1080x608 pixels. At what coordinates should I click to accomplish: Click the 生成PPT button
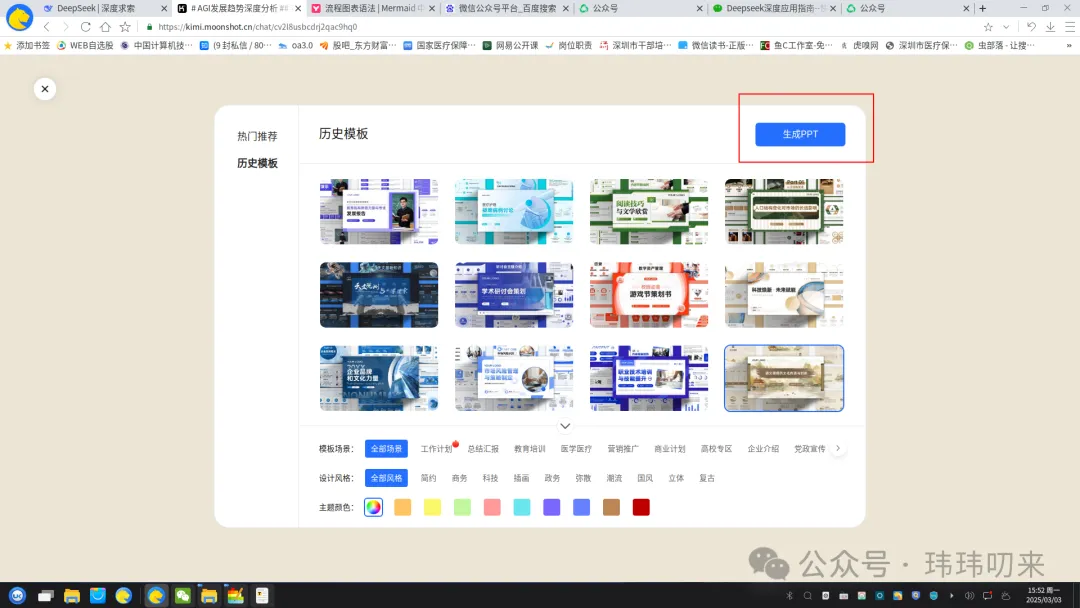(800, 134)
